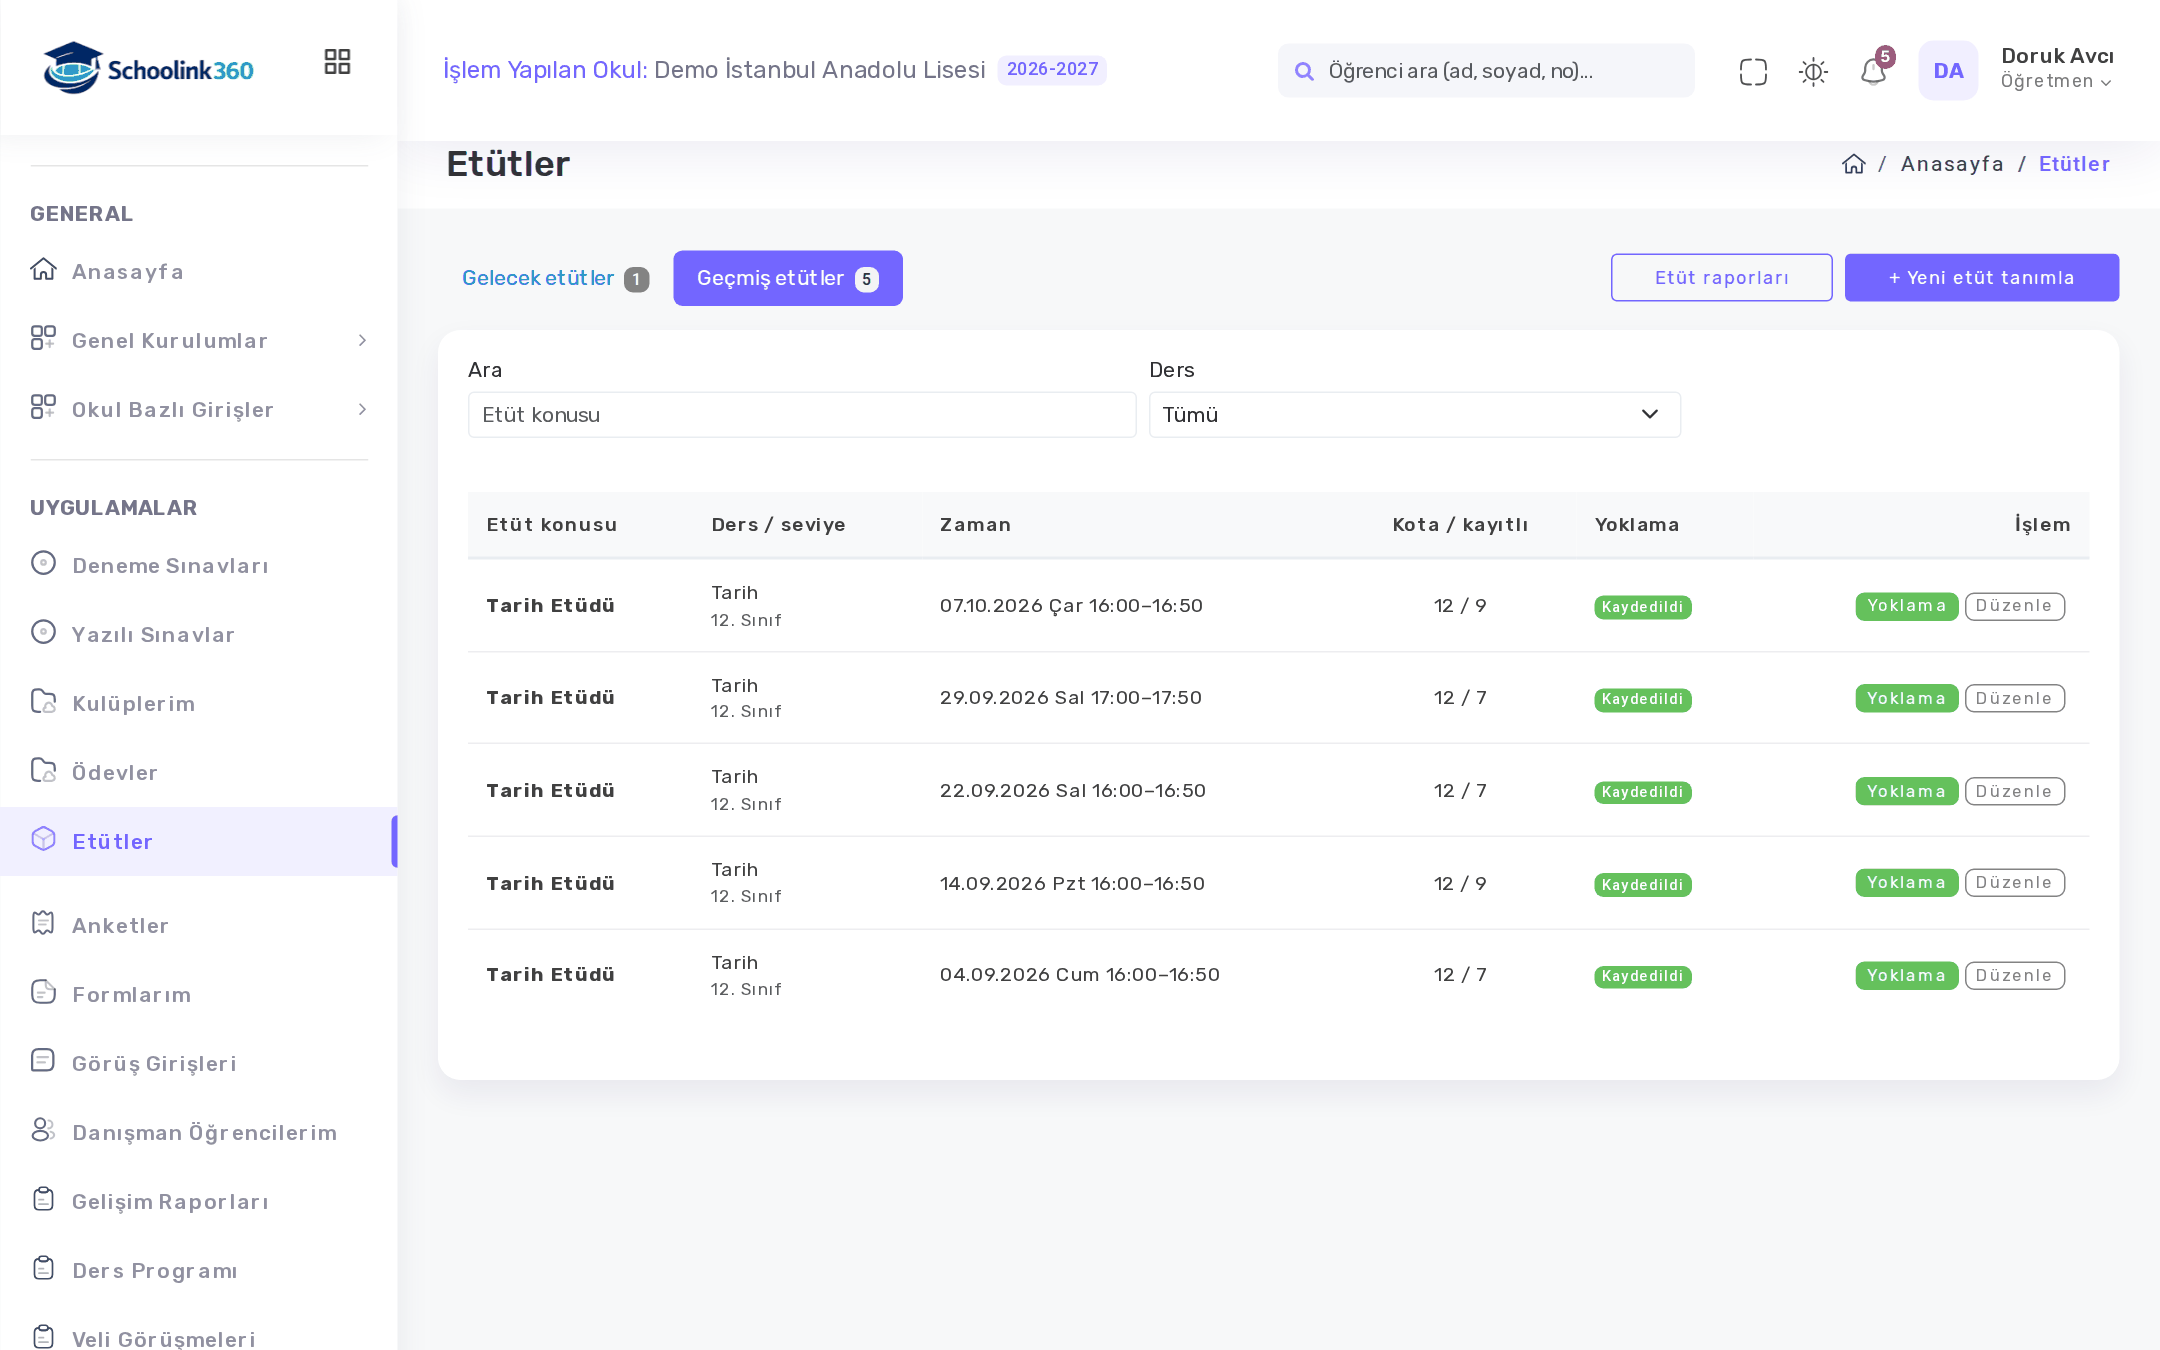Open Ödevler in sidebar
Image resolution: width=2160 pixels, height=1350 pixels.
coord(199,772)
